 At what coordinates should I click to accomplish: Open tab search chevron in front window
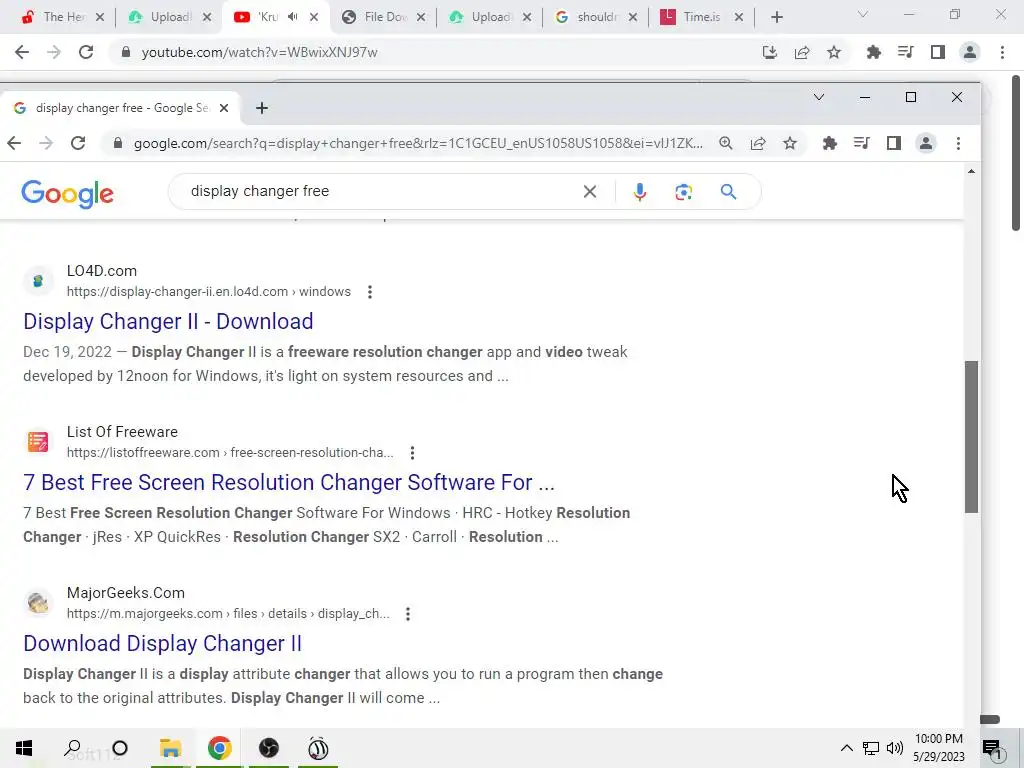818,97
